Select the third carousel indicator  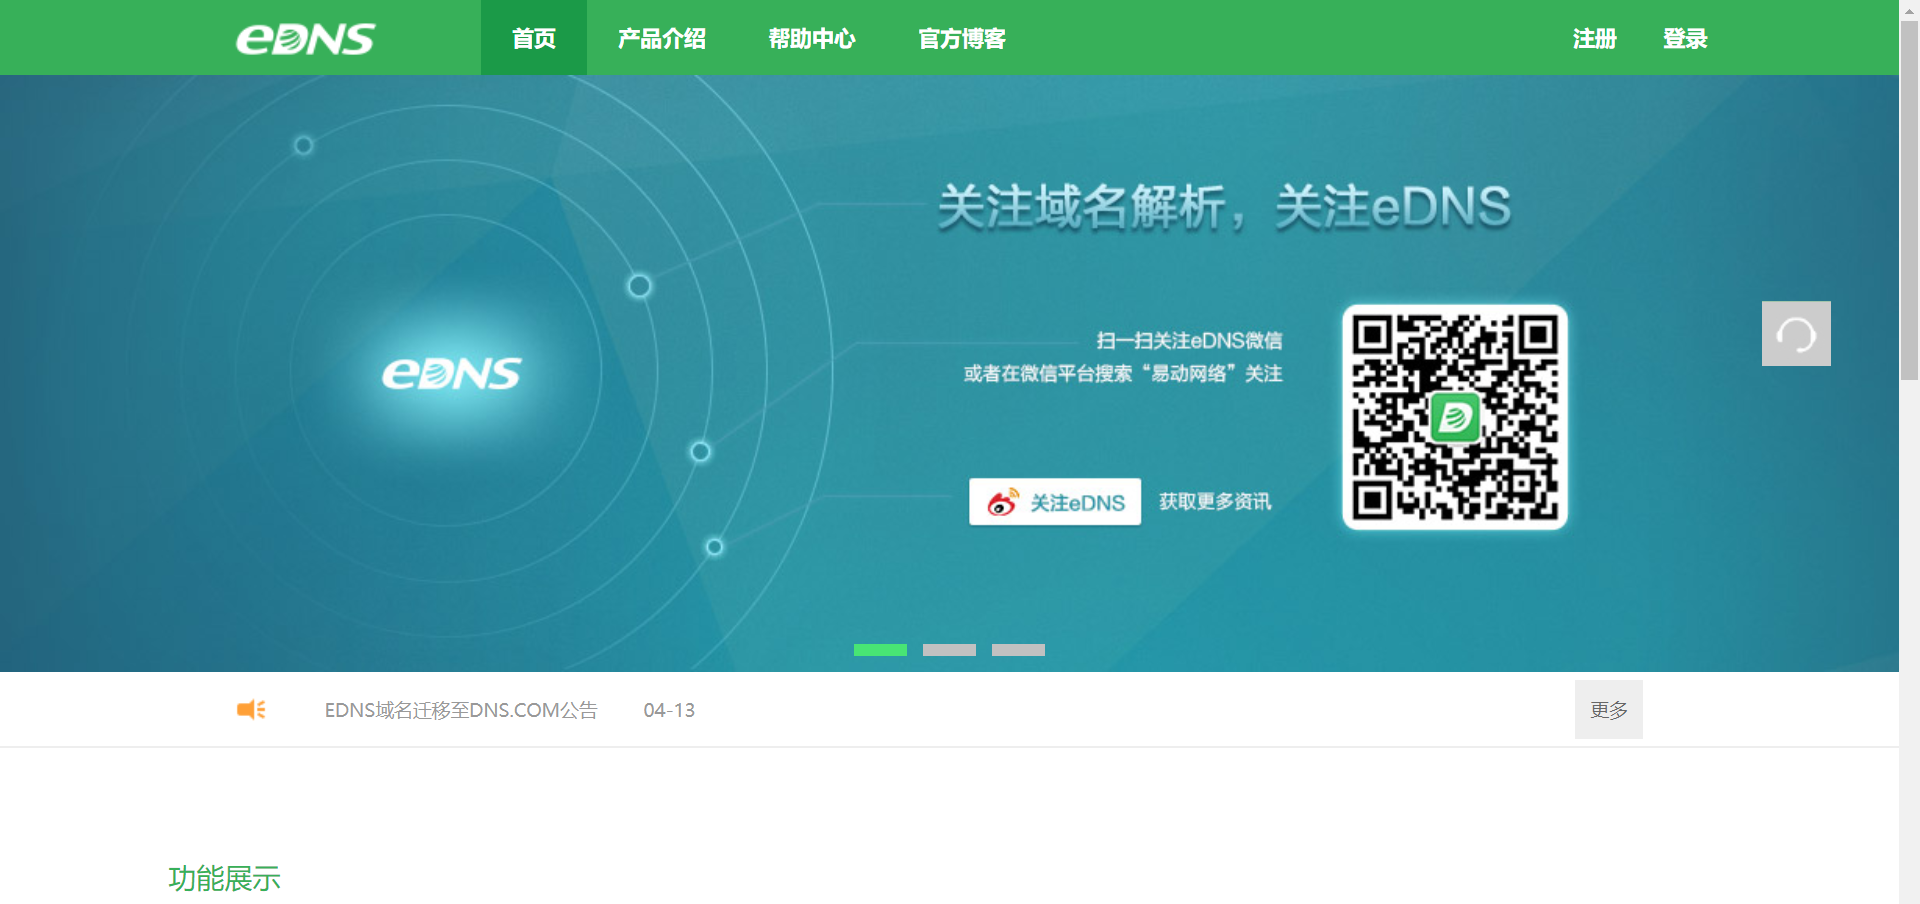point(1018,650)
